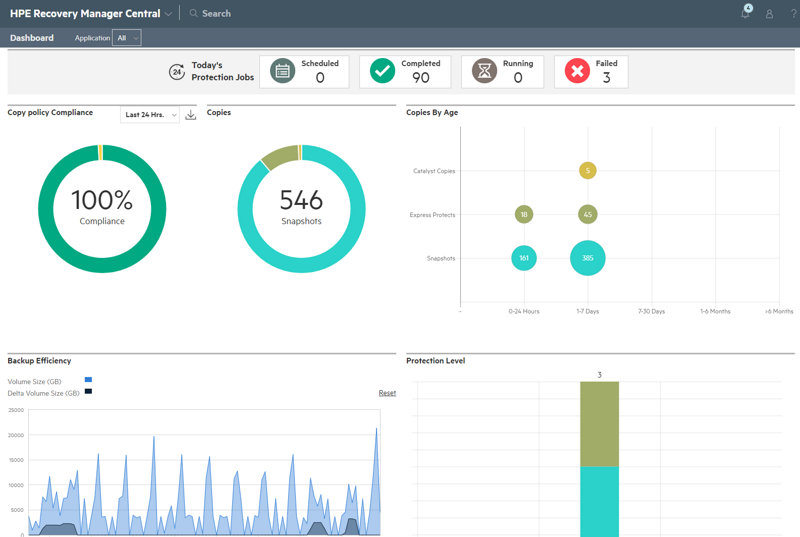Open the notifications bell icon
Image resolution: width=800 pixels, height=537 pixels.
745,13
